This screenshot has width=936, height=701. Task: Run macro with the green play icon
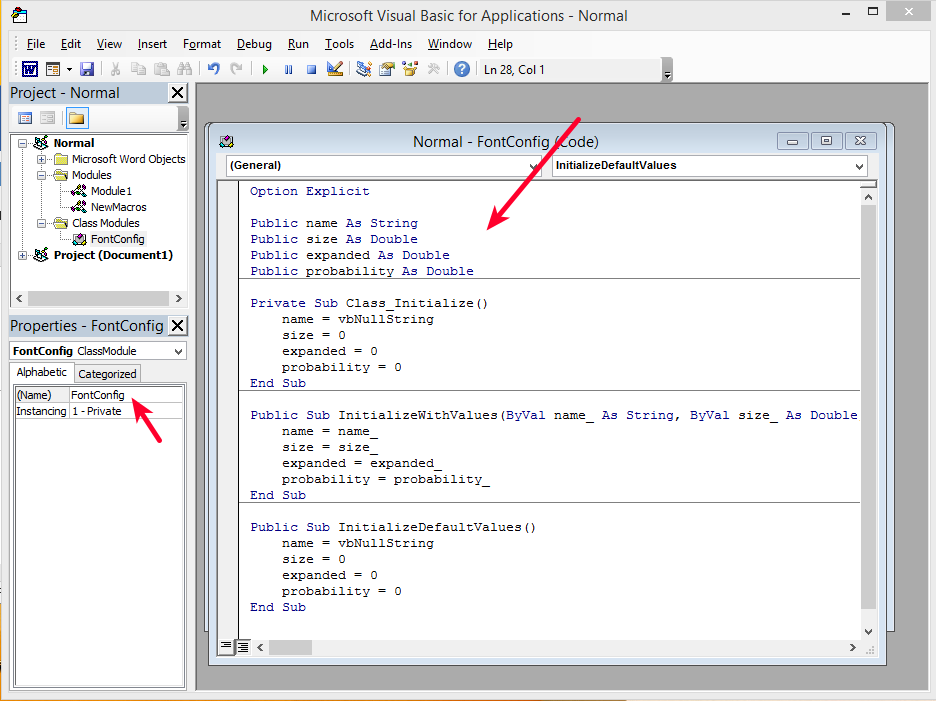point(265,69)
